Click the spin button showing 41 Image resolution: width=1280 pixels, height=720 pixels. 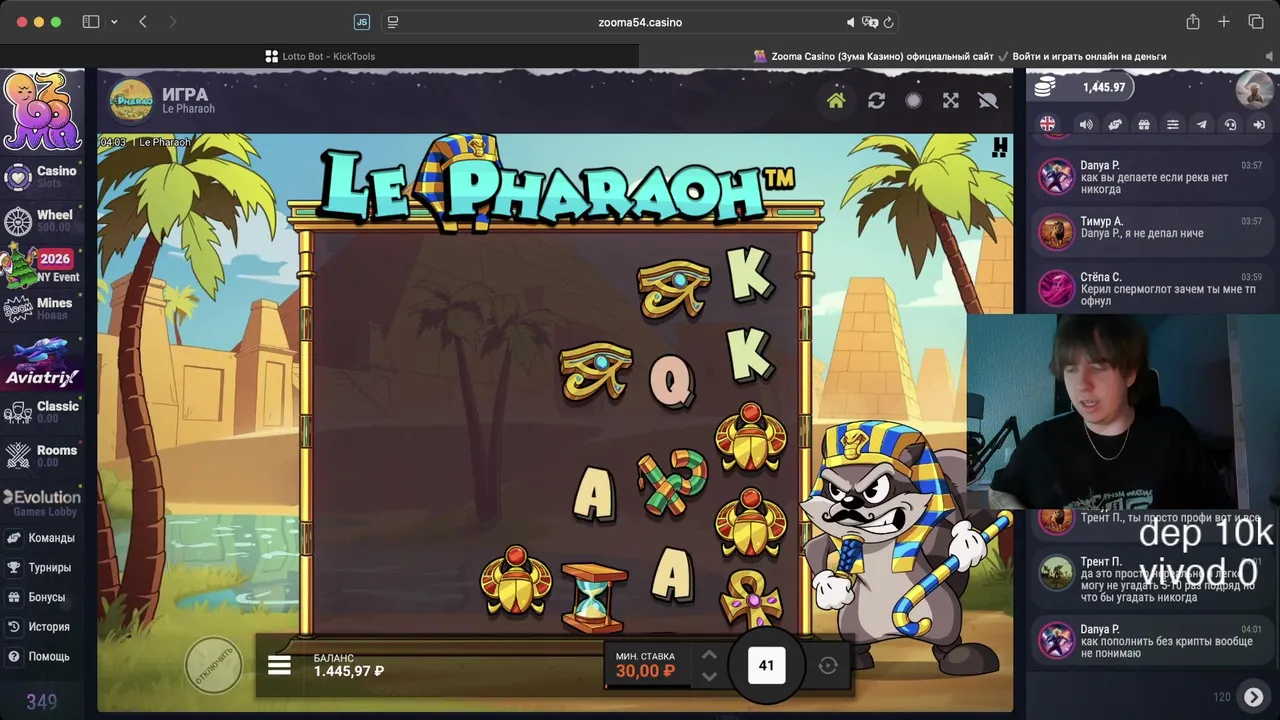766,665
